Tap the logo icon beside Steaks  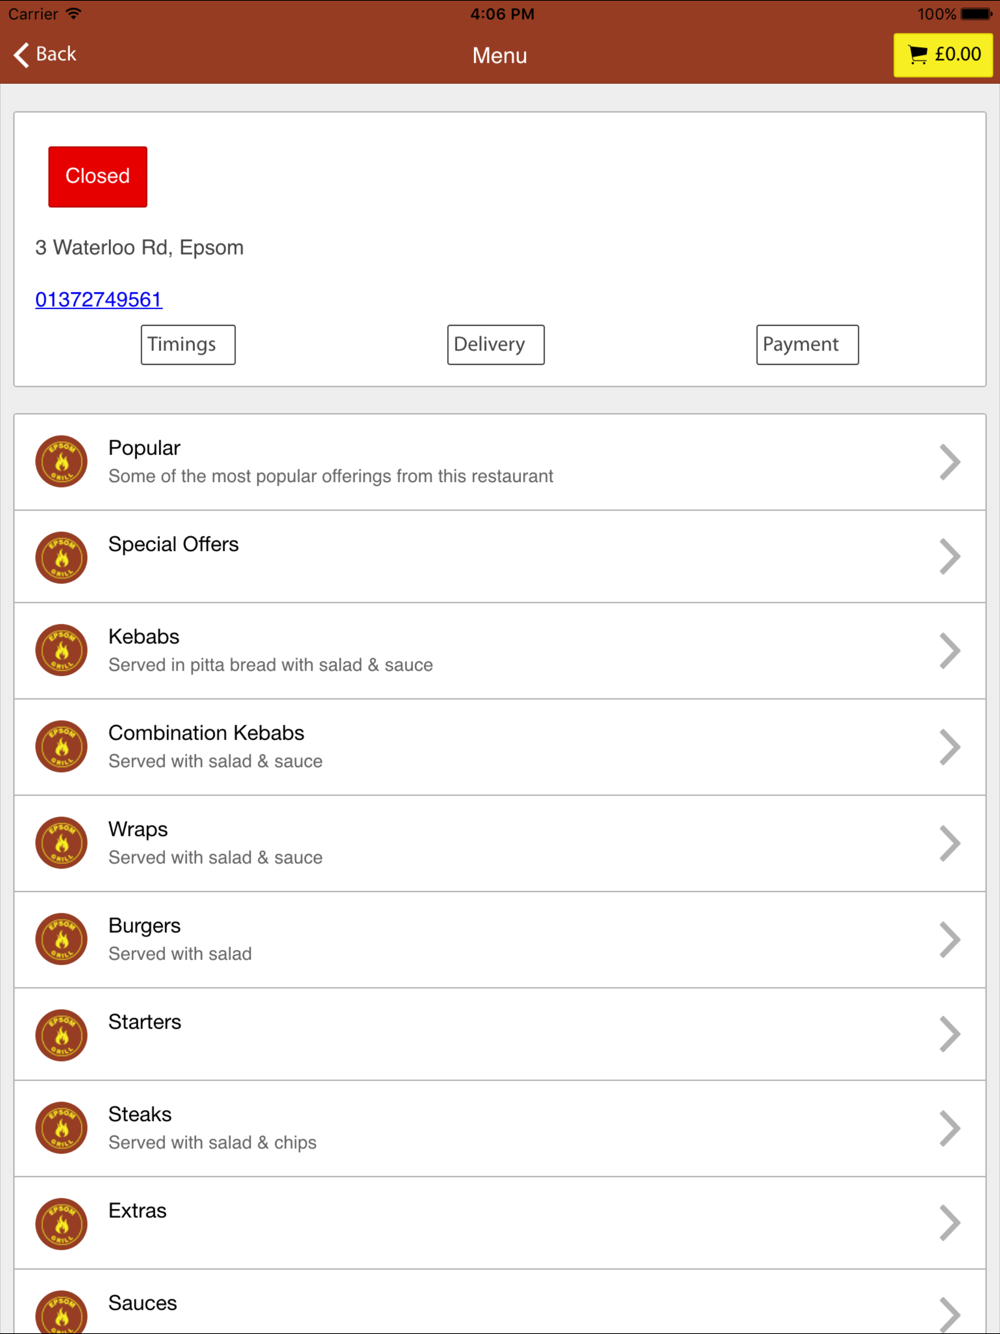pos(61,1129)
